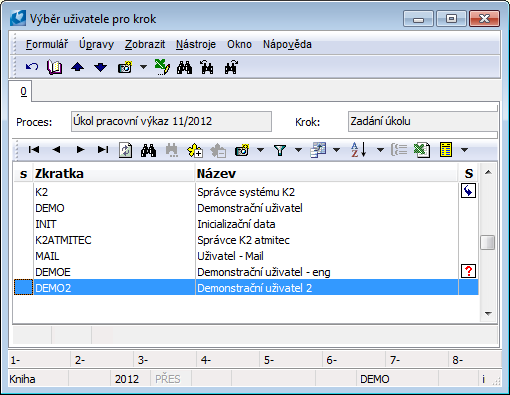Click the scrollbar up arrow of the user list

click(x=488, y=172)
